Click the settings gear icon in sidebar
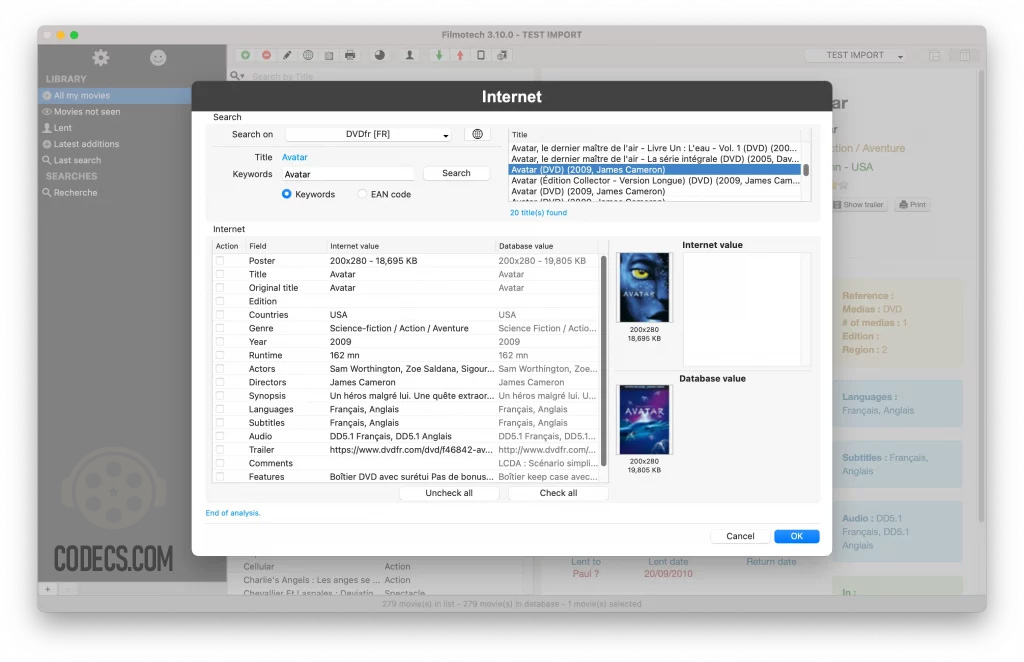Viewport: 1024px width, 662px height. 101,58
